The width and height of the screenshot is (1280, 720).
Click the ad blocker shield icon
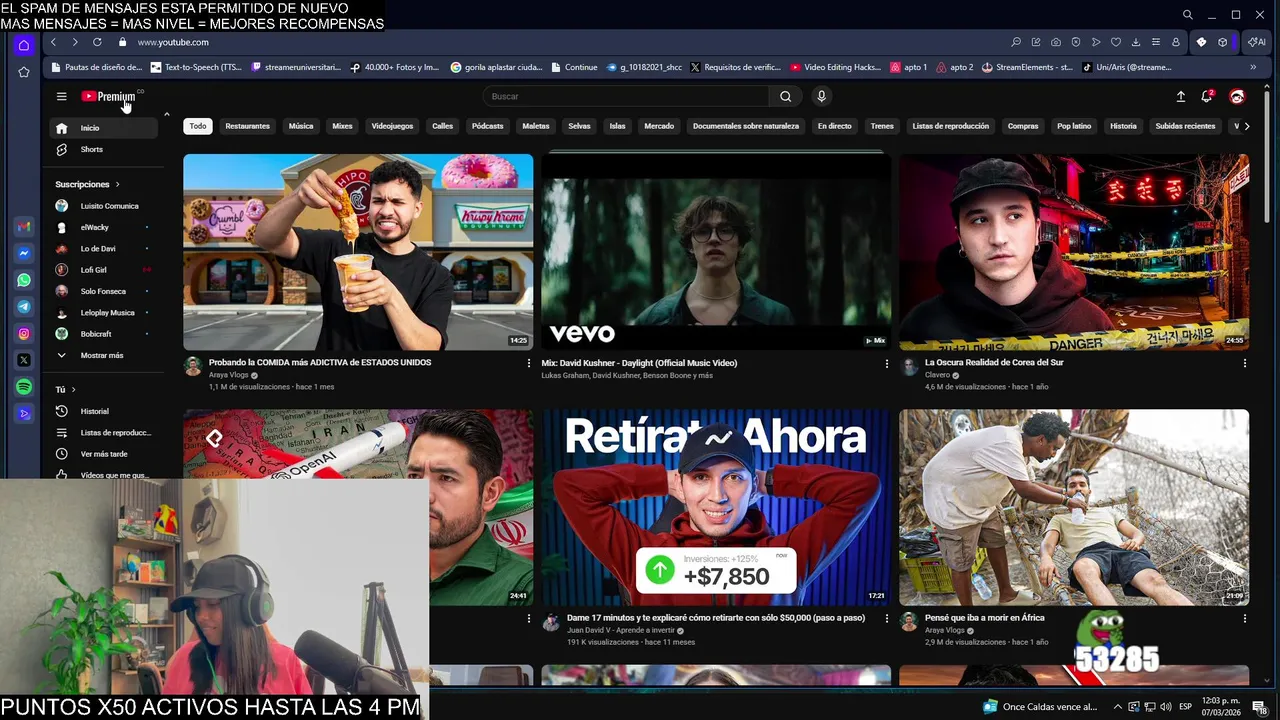(1076, 42)
